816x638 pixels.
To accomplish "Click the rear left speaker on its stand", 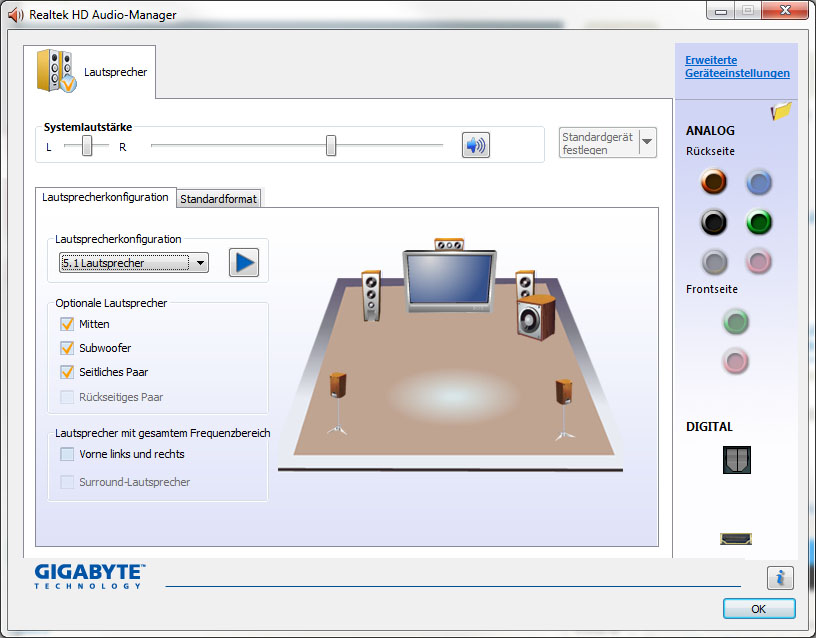I will [337, 404].
